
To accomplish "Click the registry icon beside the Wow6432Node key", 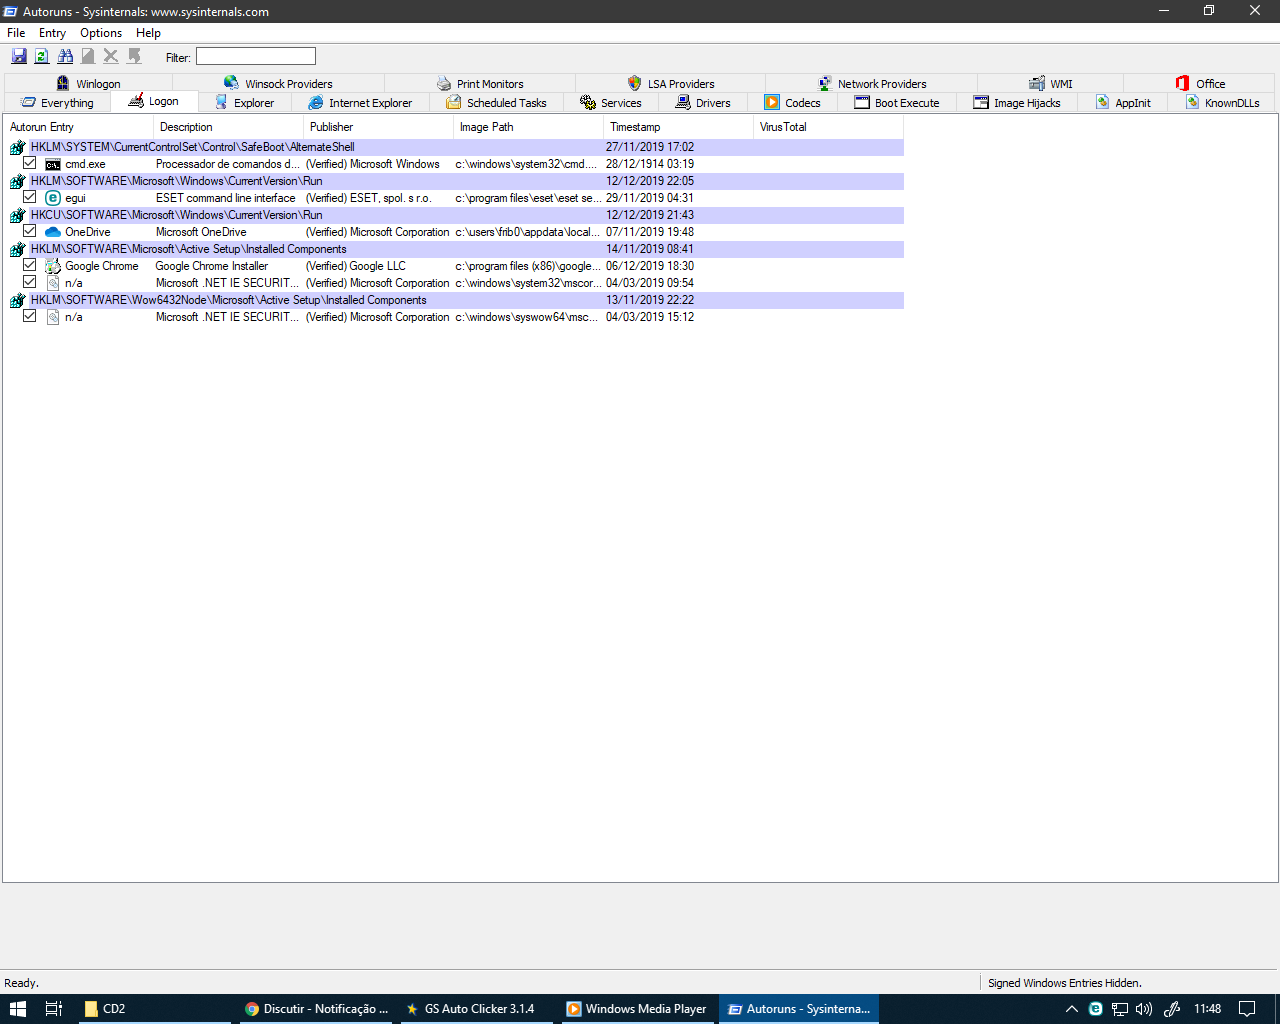I will click(18, 300).
